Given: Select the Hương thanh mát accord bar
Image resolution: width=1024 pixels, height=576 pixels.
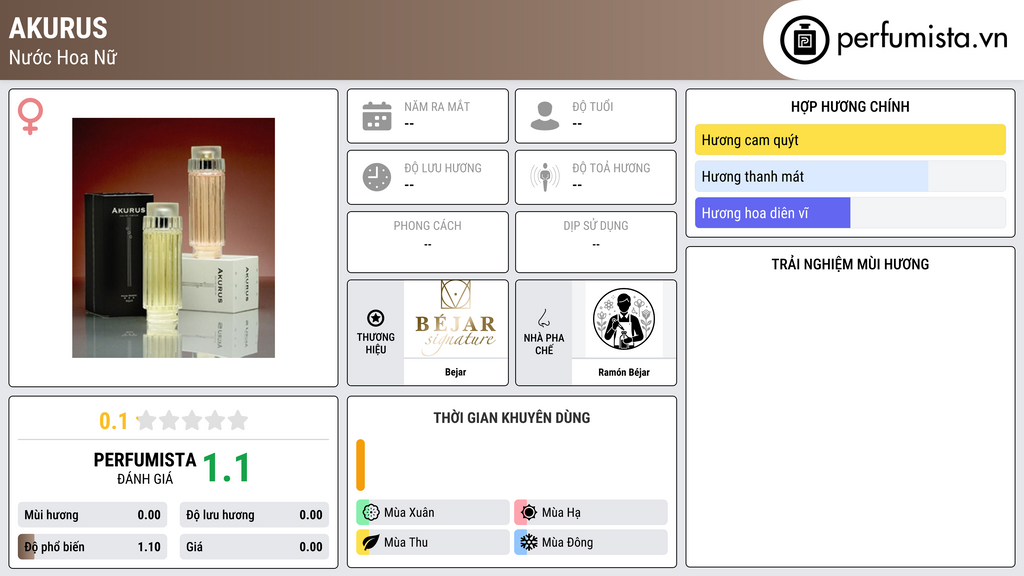Looking at the screenshot, I should [850, 176].
